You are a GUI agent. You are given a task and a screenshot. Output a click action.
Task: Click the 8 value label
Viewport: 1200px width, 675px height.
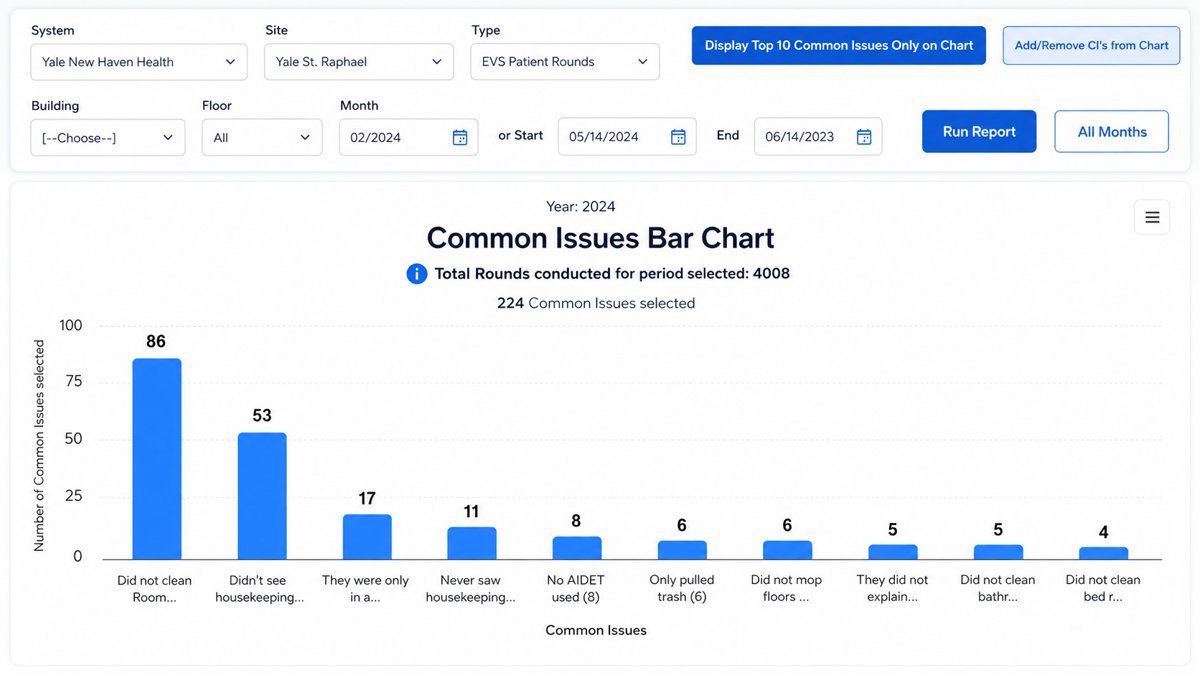point(577,521)
